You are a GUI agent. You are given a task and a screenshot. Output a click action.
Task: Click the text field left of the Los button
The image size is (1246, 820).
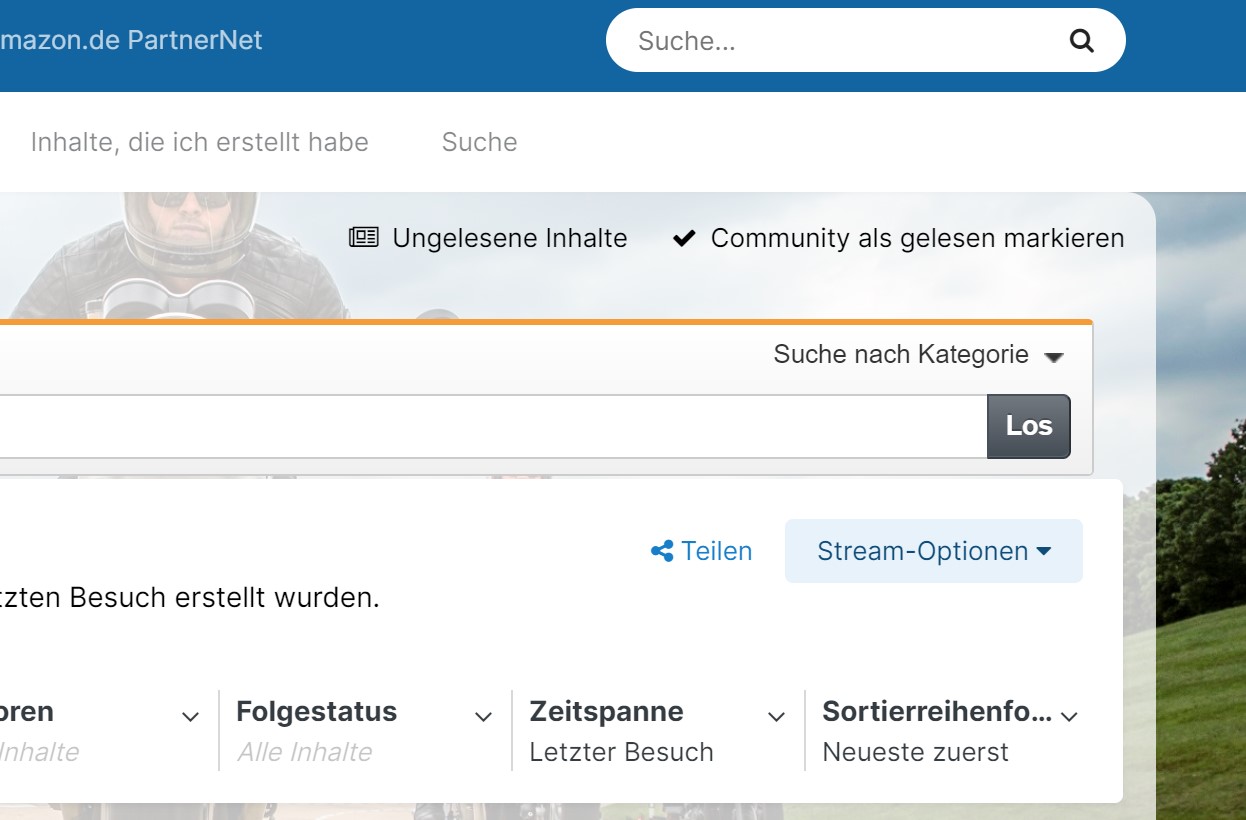click(493, 426)
